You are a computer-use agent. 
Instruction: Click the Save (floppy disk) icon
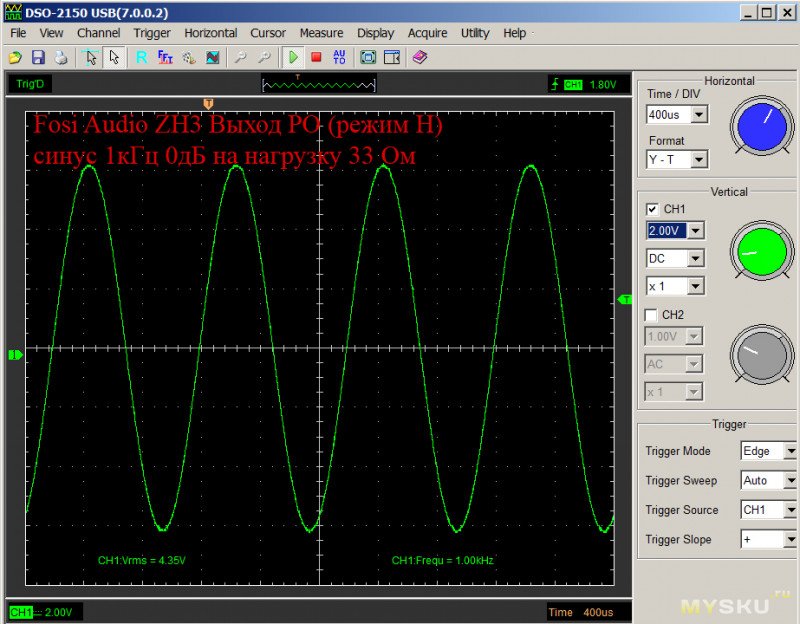point(38,58)
